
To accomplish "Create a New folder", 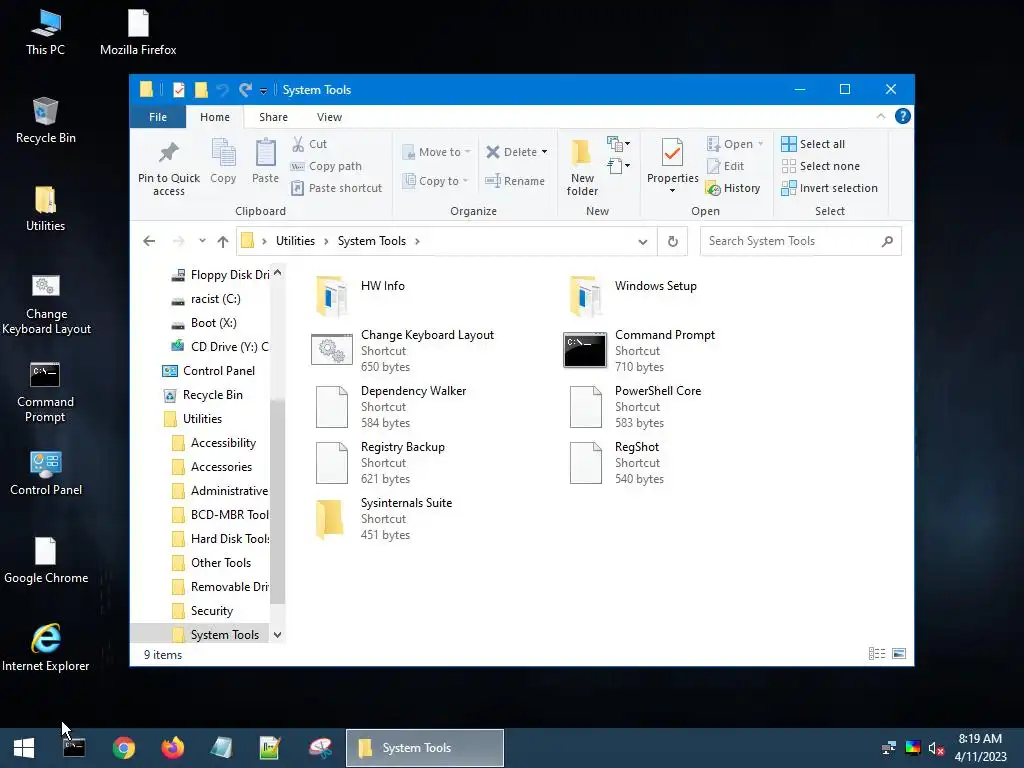I will click(581, 167).
